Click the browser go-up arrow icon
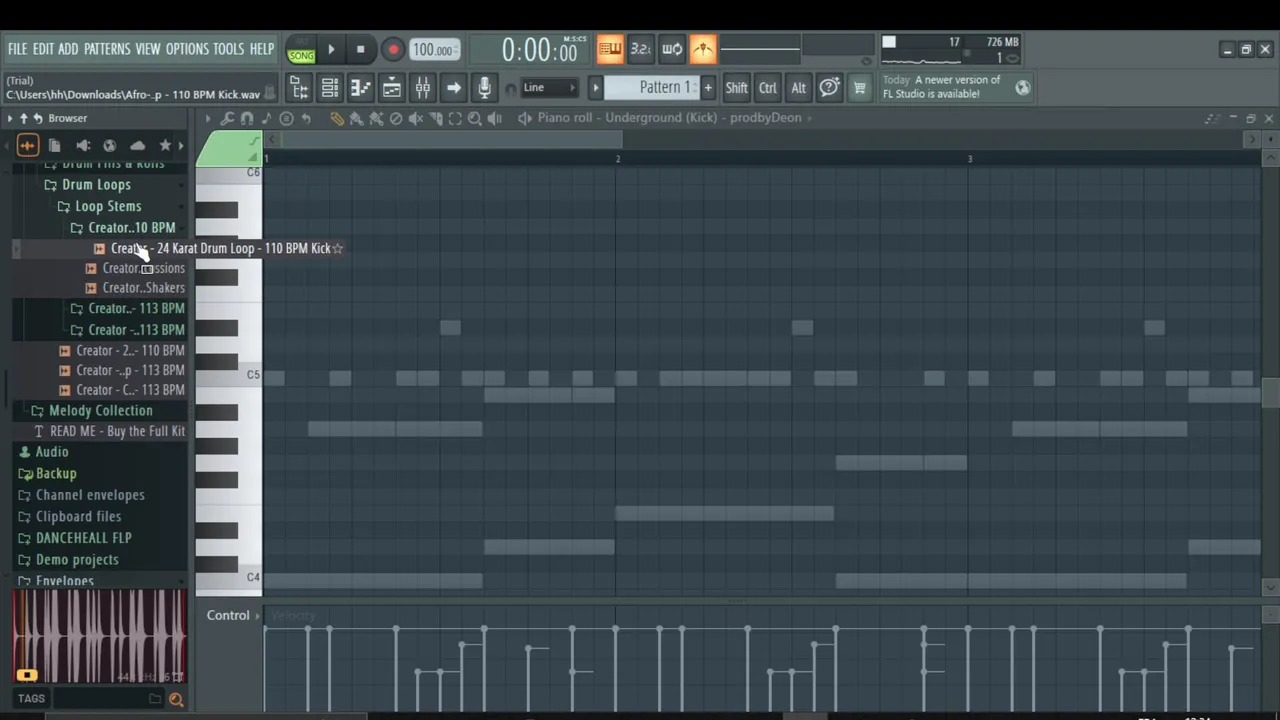The width and height of the screenshot is (1280, 720). click(24, 118)
